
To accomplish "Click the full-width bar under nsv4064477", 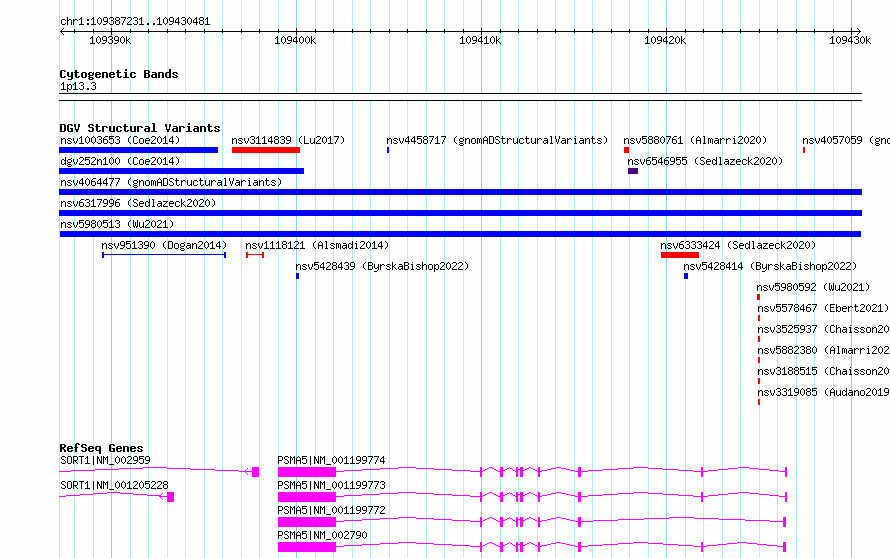I will pyautogui.click(x=460, y=192).
